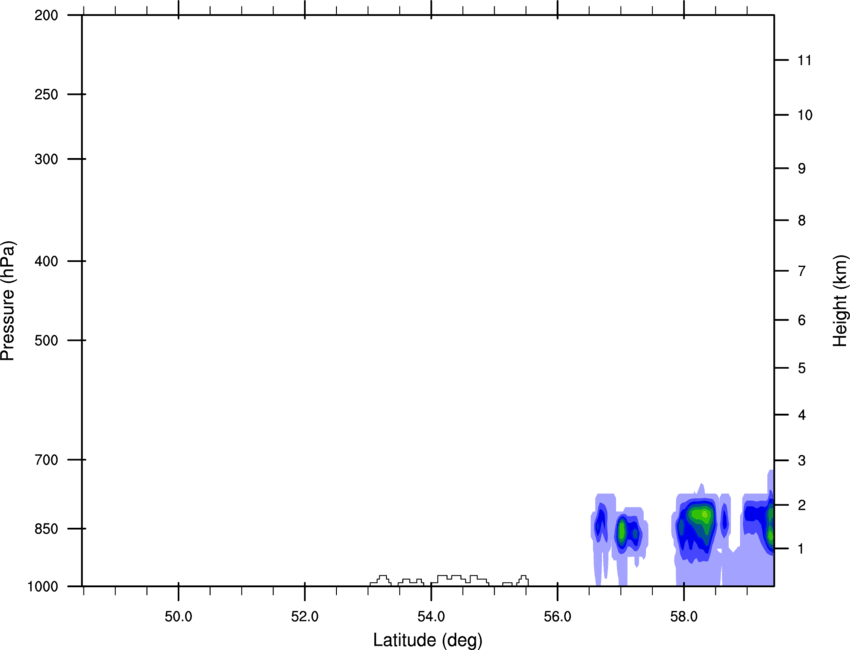Click the terrain bump near 53.2 latitude
The height and width of the screenshot is (650, 850).
381,581
